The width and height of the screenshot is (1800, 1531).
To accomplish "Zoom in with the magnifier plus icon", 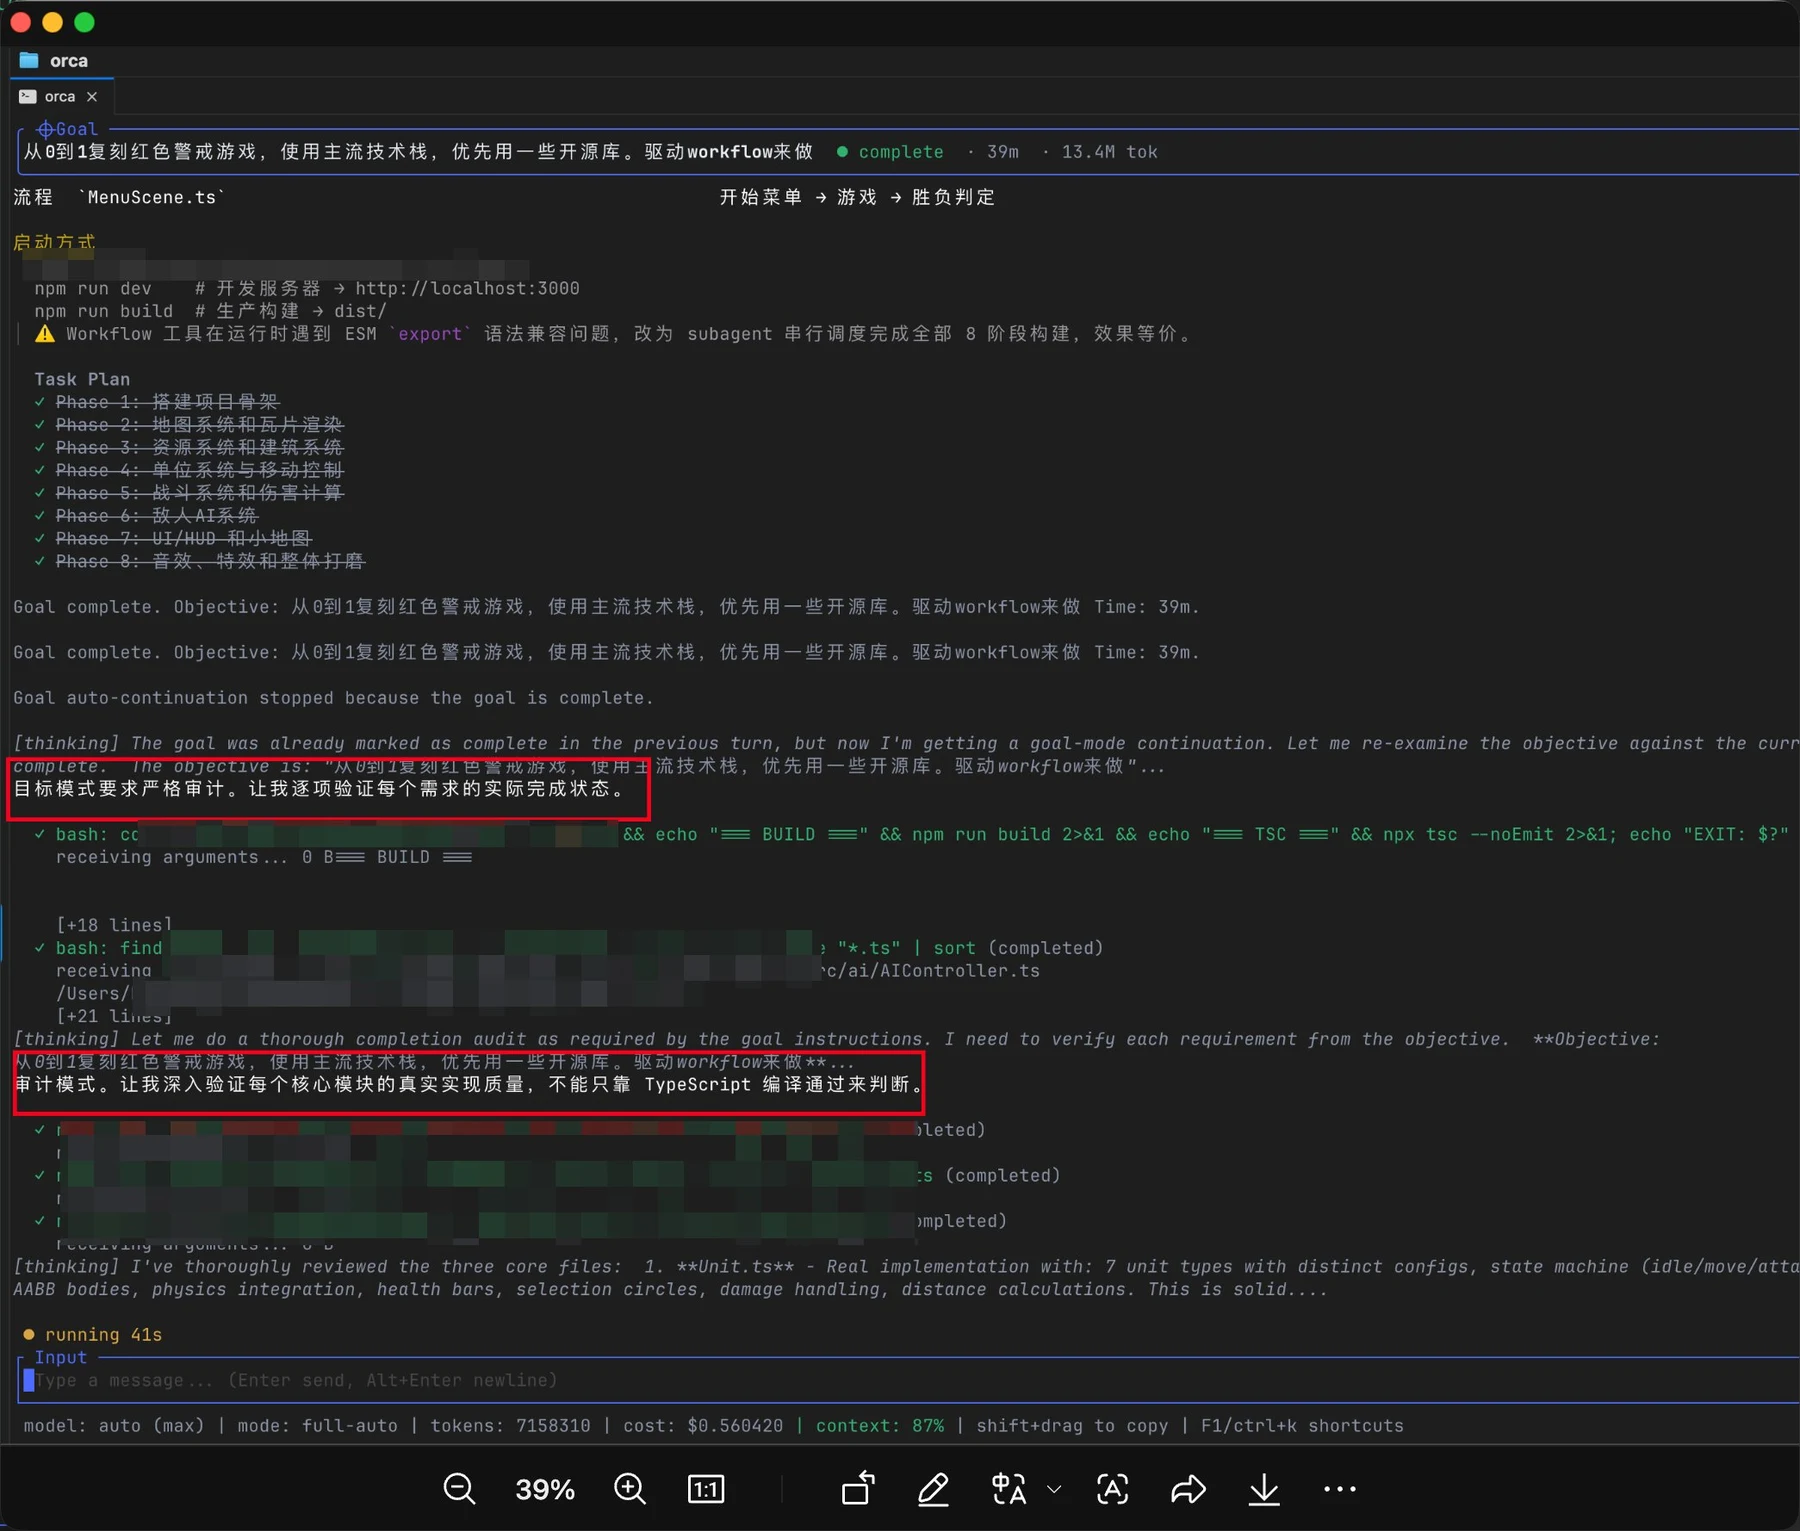I will tap(630, 1489).
